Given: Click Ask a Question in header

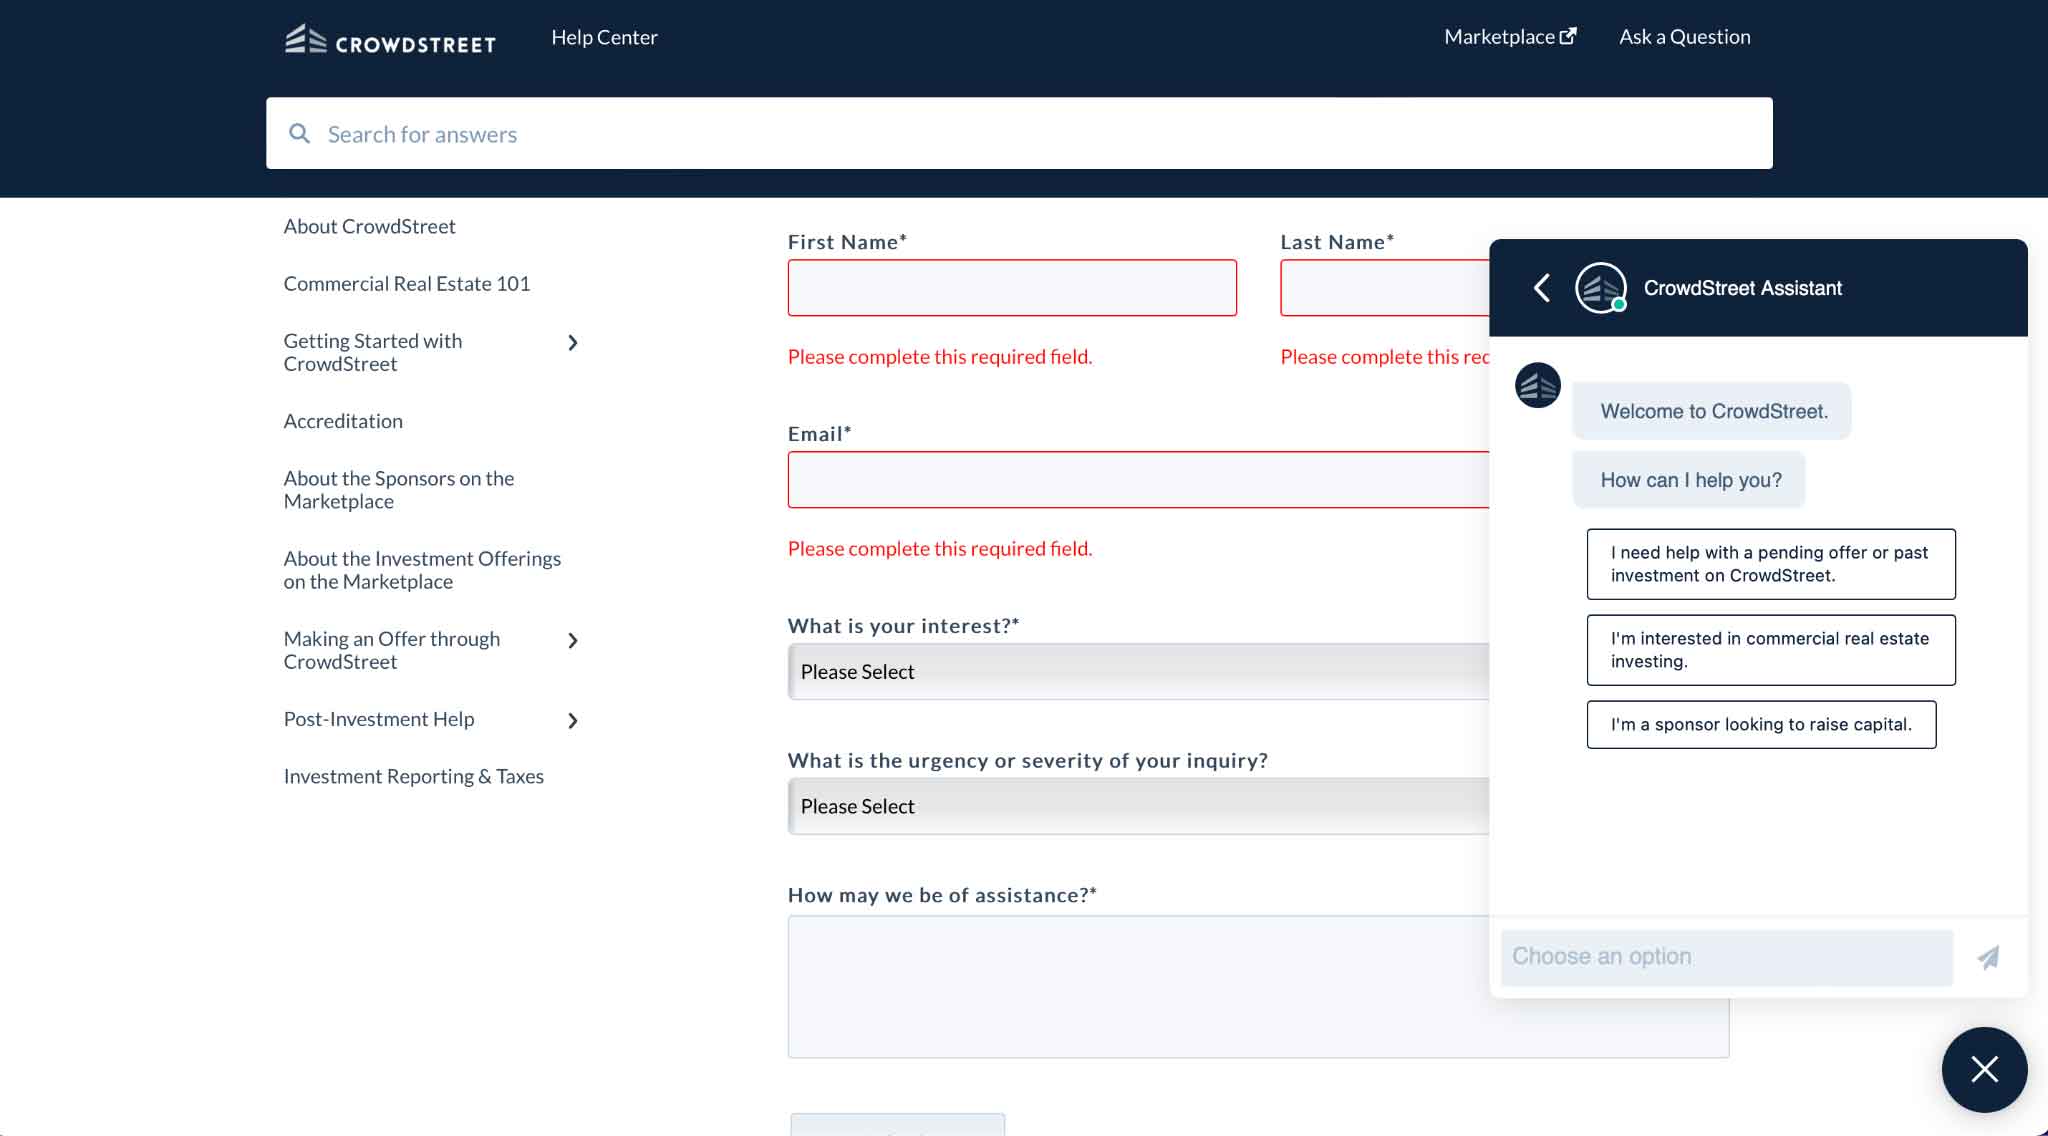Looking at the screenshot, I should click(1685, 37).
